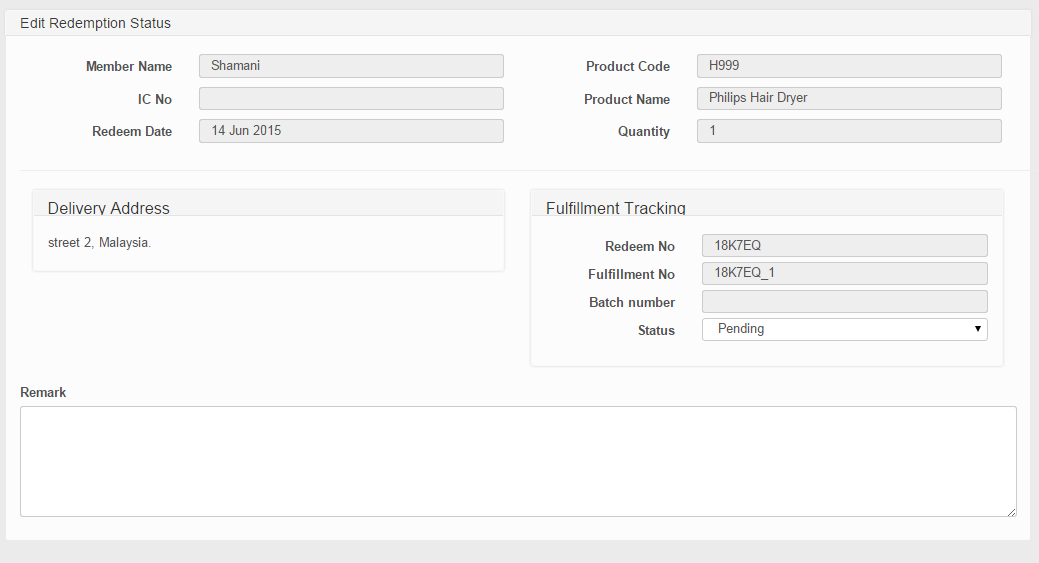Click the street 2, Malaysia address text

tap(99, 243)
